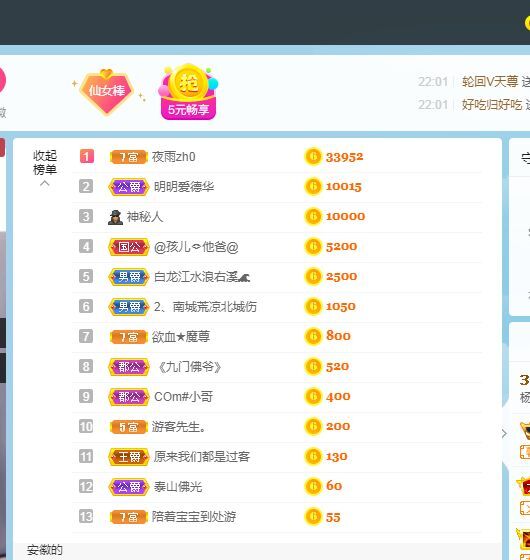Expand the right side panel arrow
The image size is (530, 560).
[x=504, y=434]
